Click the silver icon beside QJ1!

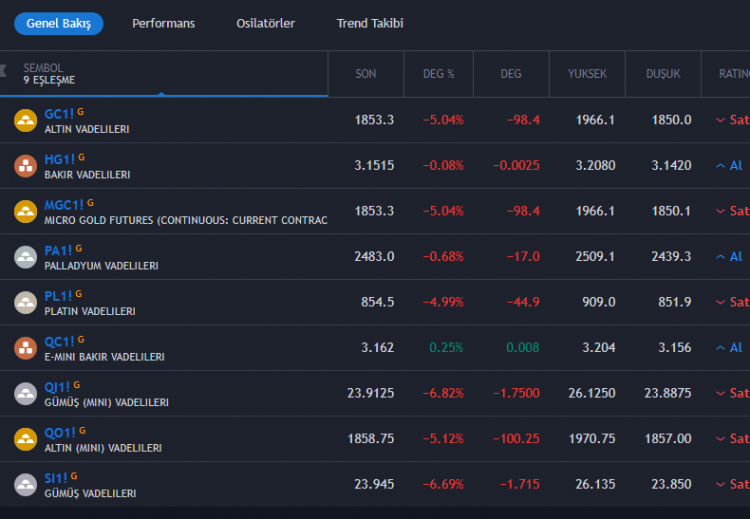25,393
